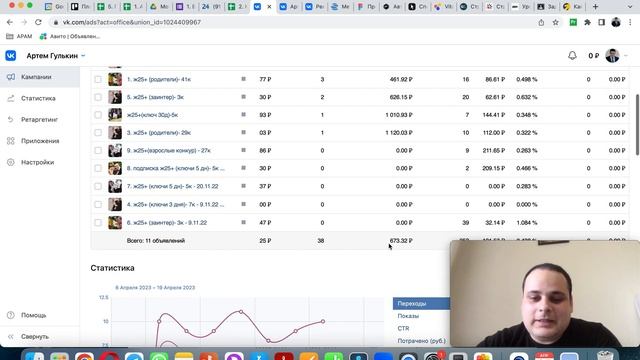Tick checkbox for 4. ж25+ (ключи 3 дня)- 7к
This screenshot has height=360, width=640.
point(98,204)
